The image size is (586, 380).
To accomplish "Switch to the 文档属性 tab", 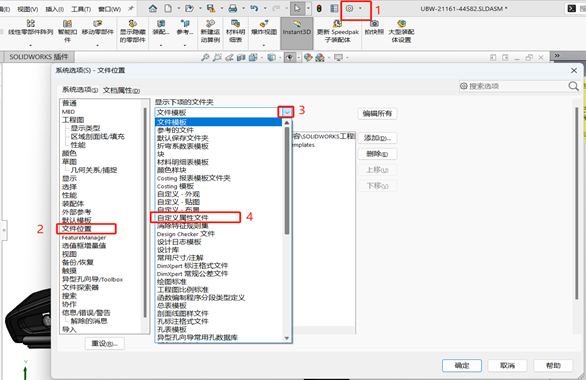I will click(x=121, y=90).
